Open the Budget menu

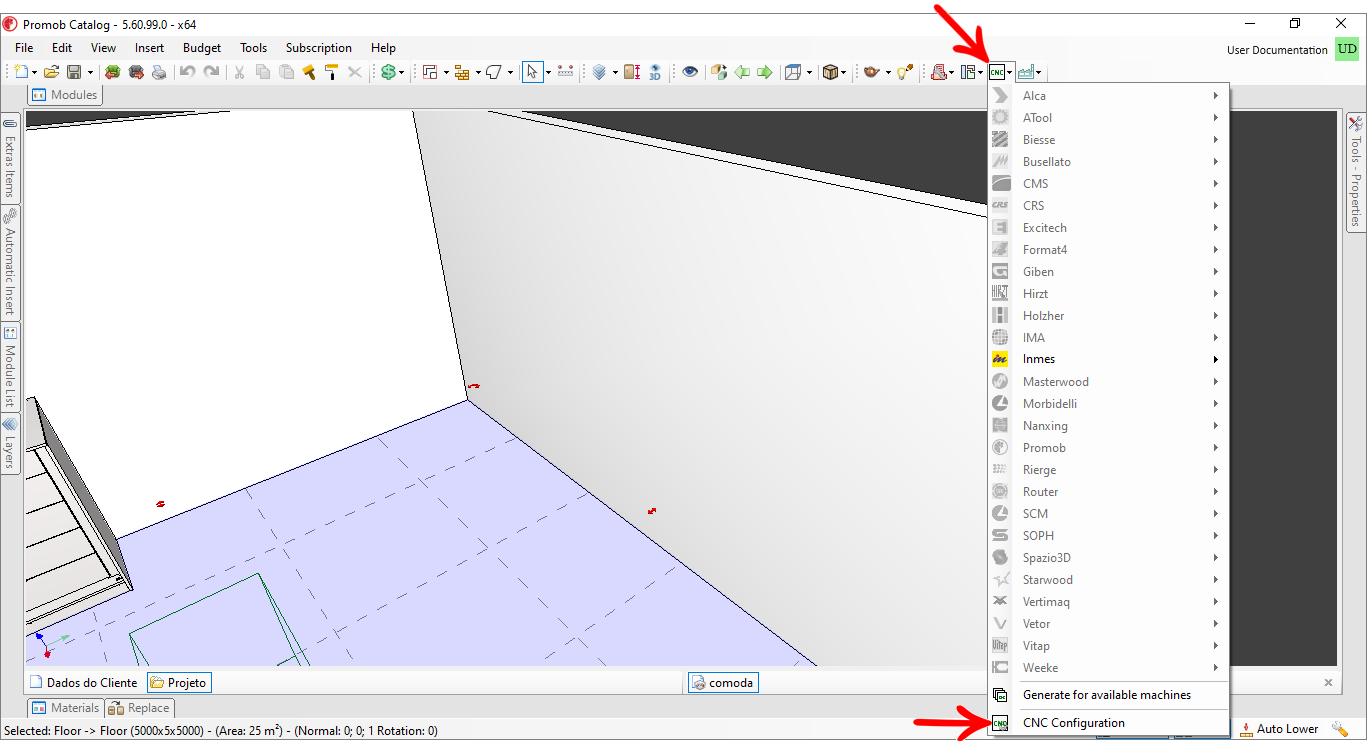pos(202,48)
